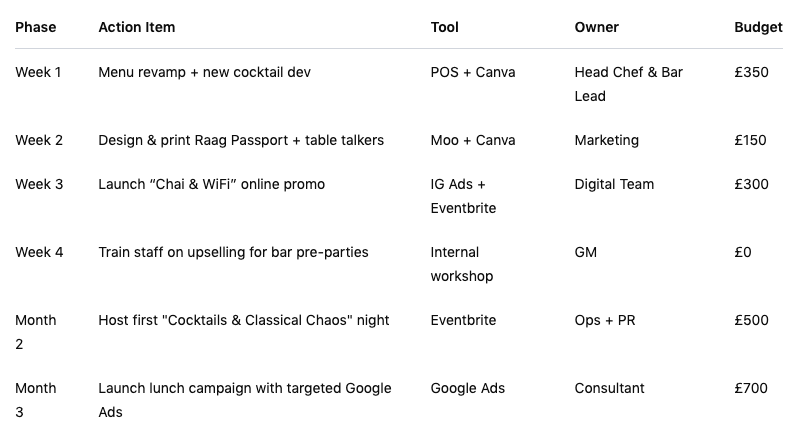This screenshot has width=792, height=436.
Task: Click the Action Item column header
Action: (x=136, y=27)
